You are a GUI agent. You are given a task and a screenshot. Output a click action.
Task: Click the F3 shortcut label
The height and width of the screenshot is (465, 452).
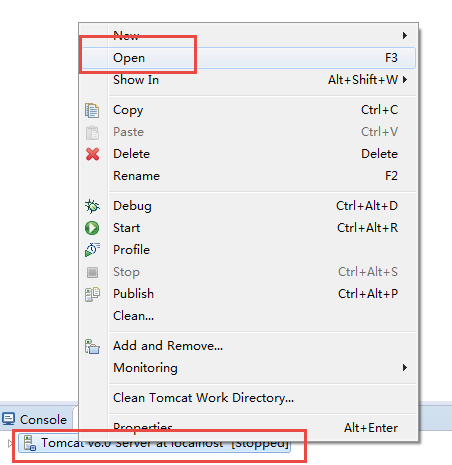(391, 58)
